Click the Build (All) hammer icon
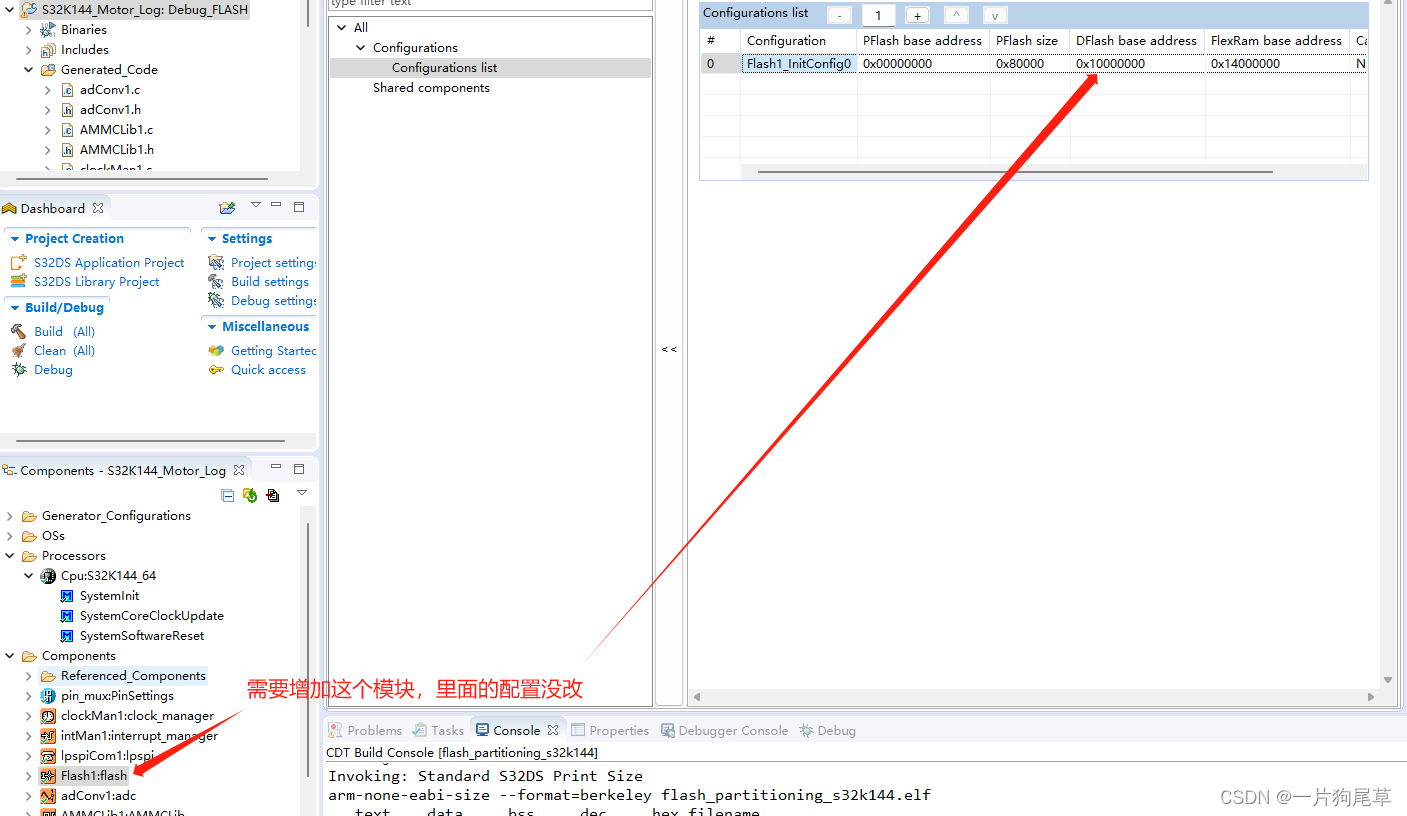The image size is (1407, 816). coord(18,331)
